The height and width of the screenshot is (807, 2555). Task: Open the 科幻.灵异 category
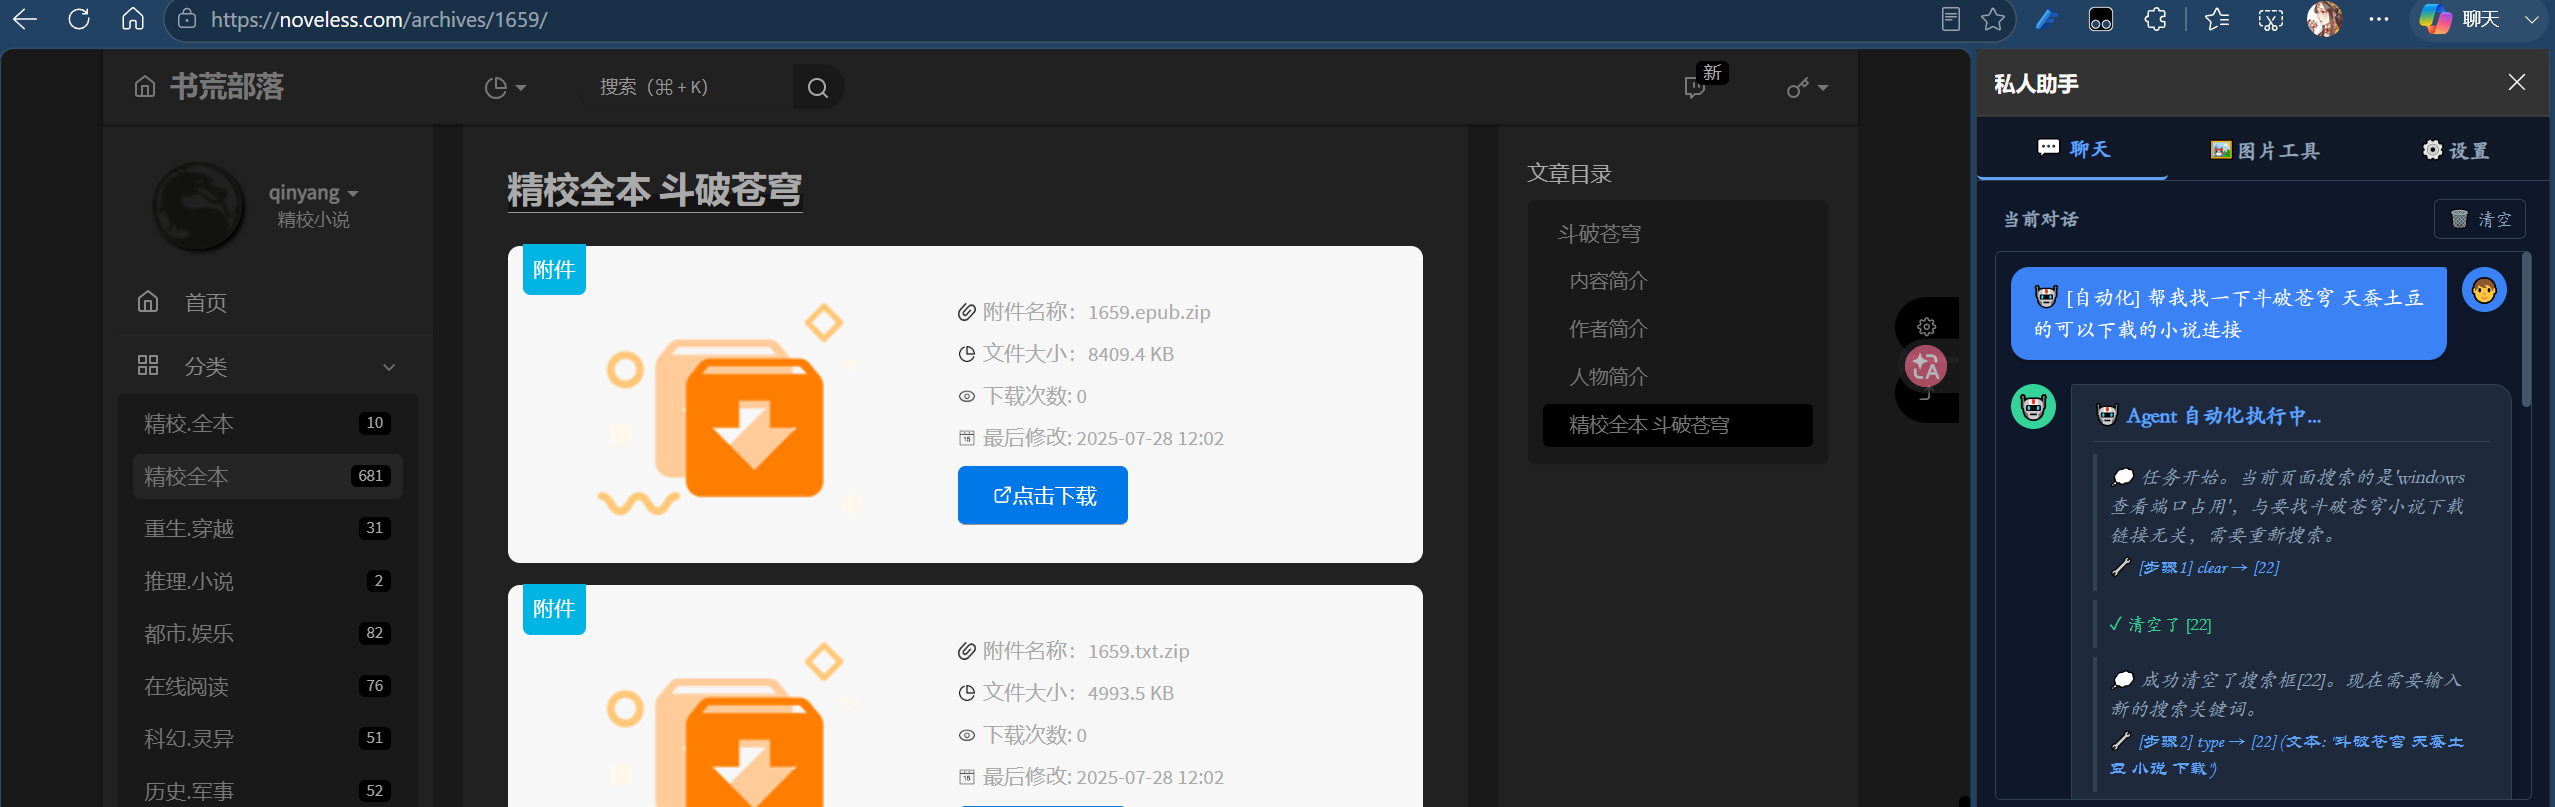click(x=267, y=738)
